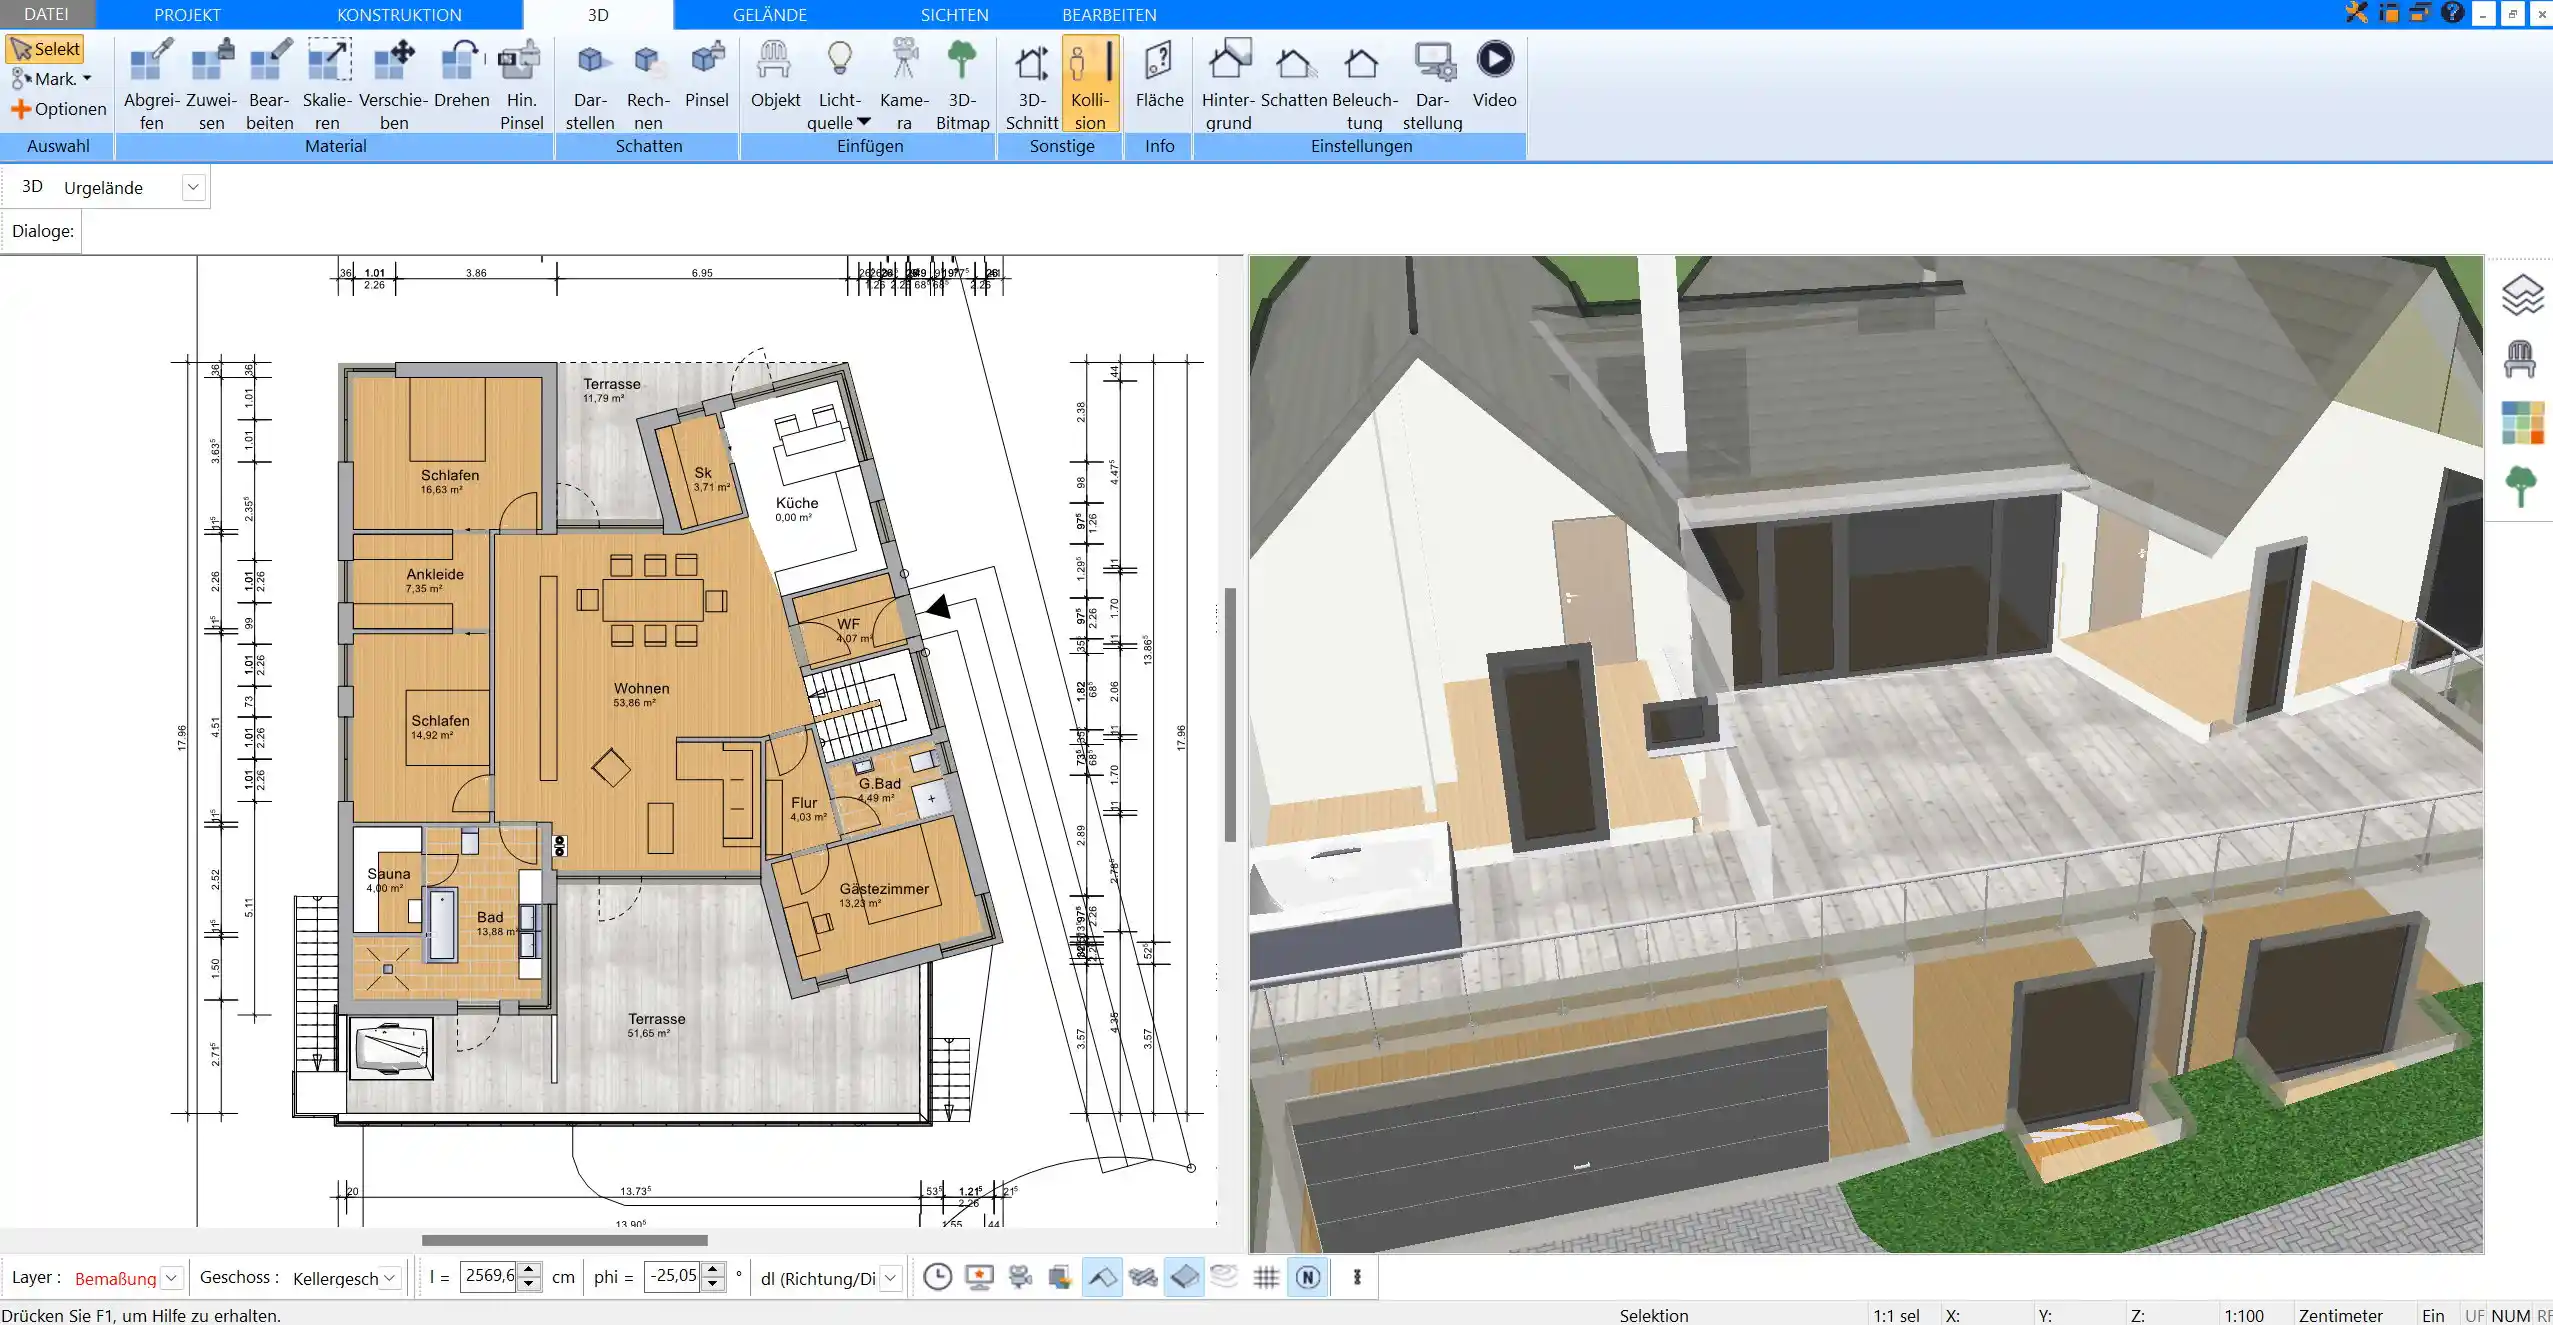Screen dimensions: 2553x1325
Task: Enable the grid overlay toggle button
Action: tap(1266, 1278)
